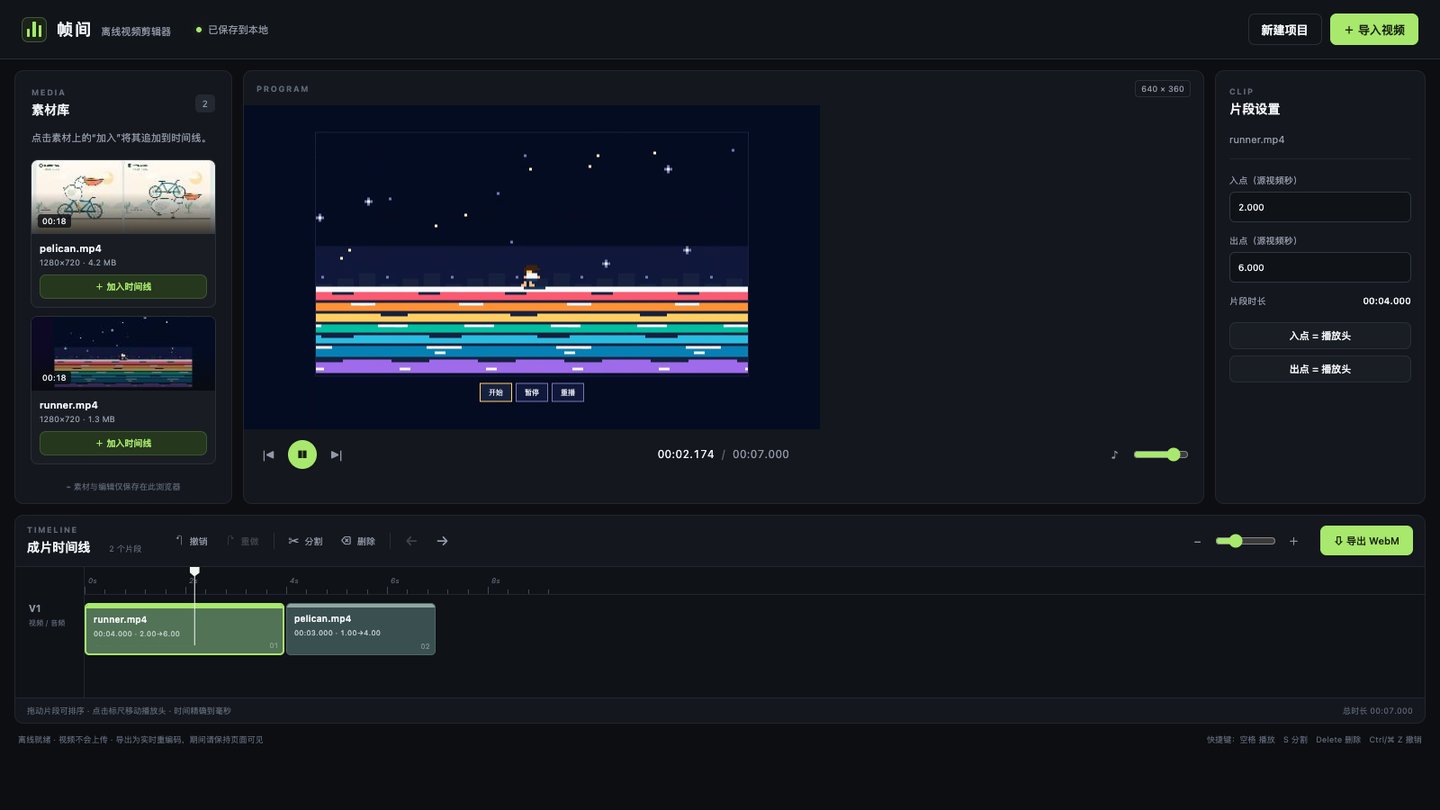Move playhead to the 6s ruler mark
1440x810 pixels.
(395, 581)
